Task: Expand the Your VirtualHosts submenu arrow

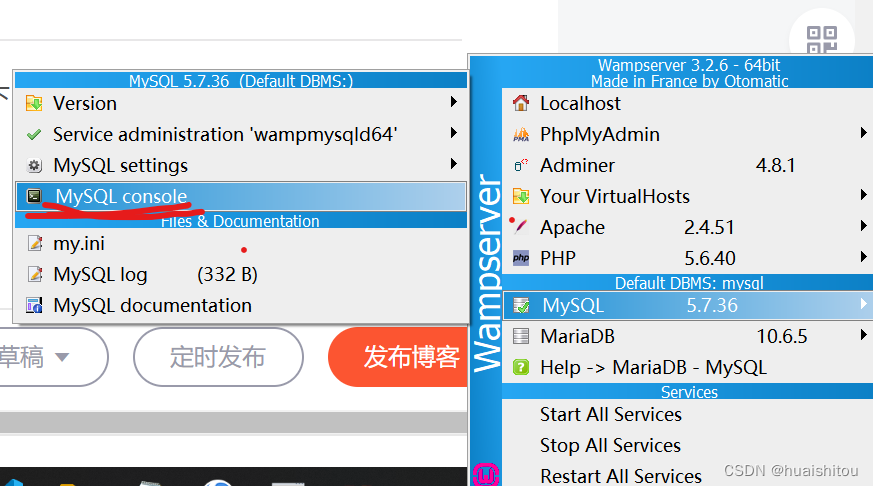Action: [x=863, y=194]
